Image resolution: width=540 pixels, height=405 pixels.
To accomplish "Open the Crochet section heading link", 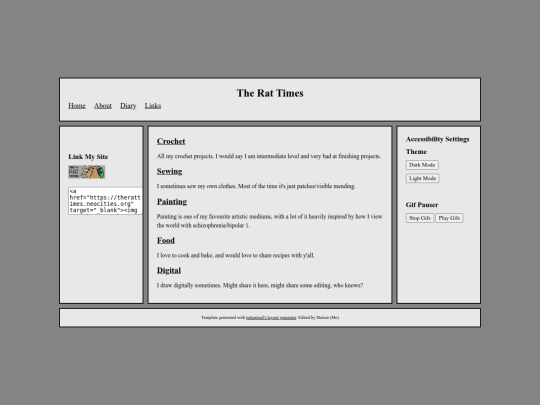I will pyautogui.click(x=171, y=141).
